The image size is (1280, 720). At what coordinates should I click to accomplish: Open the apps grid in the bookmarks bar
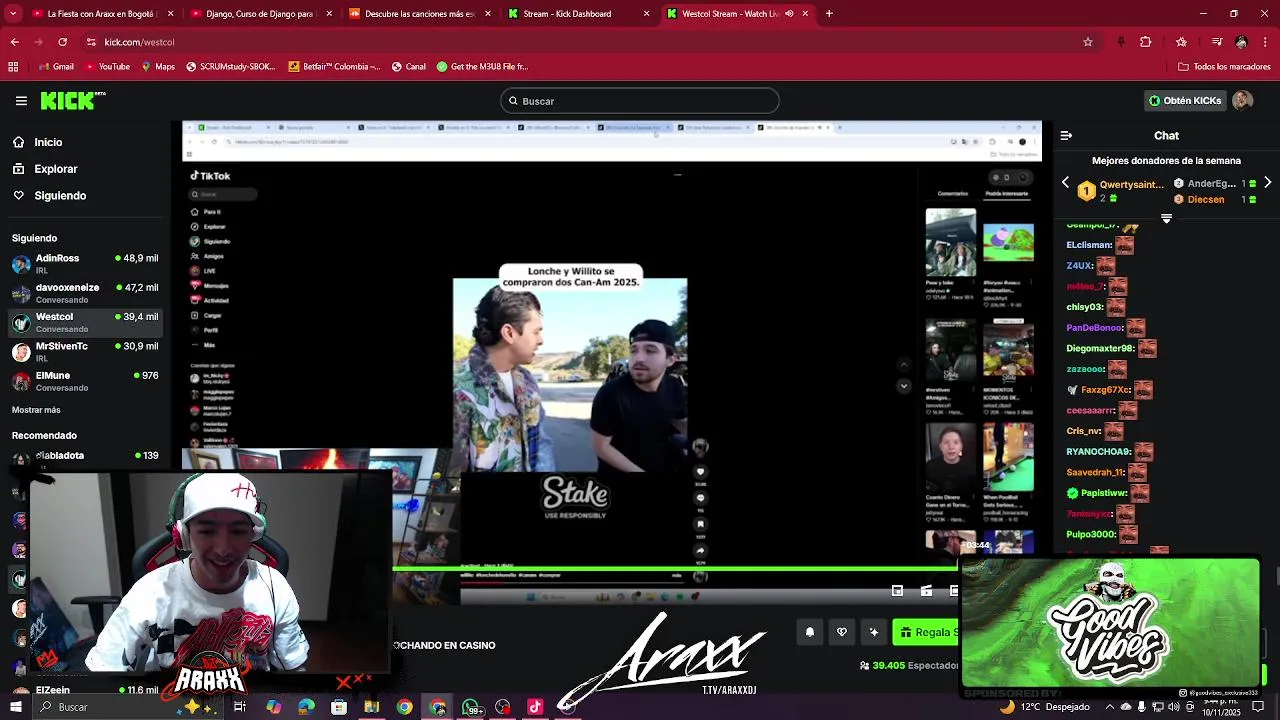click(13, 67)
